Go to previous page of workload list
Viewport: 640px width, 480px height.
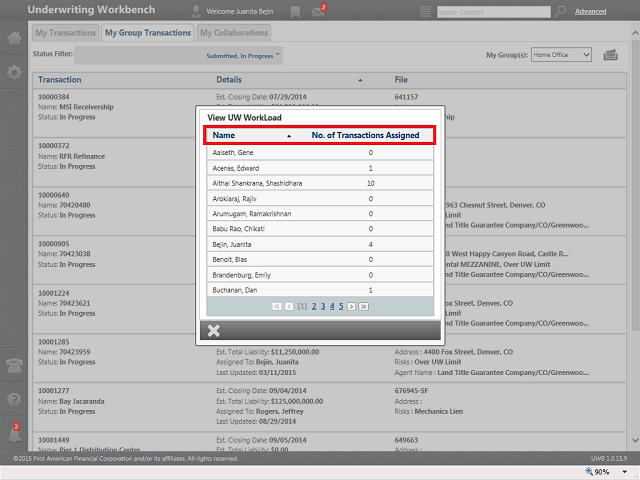pyautogui.click(x=289, y=307)
